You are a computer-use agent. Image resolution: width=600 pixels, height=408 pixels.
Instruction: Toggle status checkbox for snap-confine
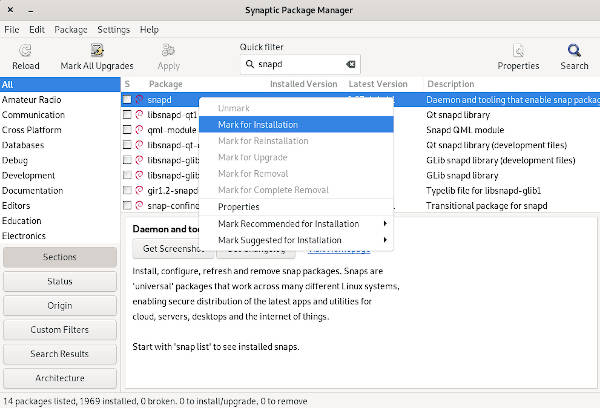coord(127,206)
